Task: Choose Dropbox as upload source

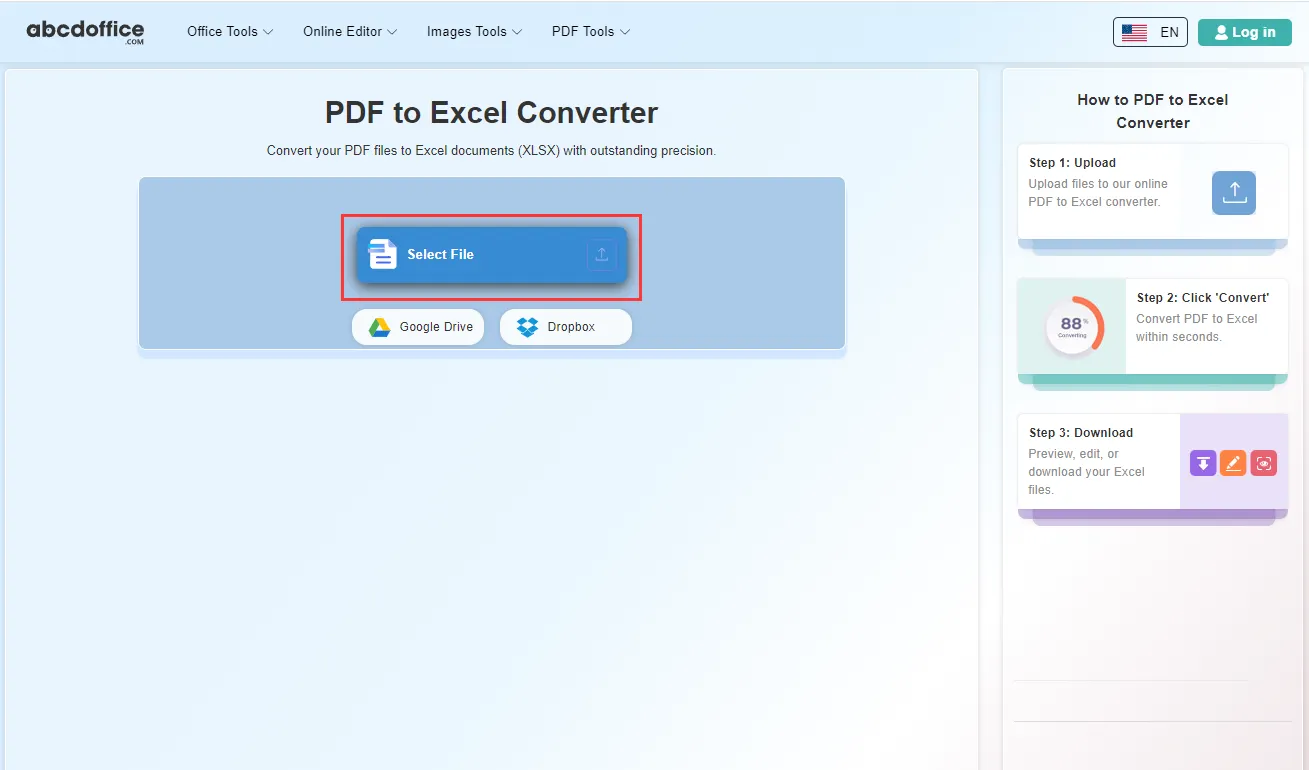Action: tap(566, 327)
